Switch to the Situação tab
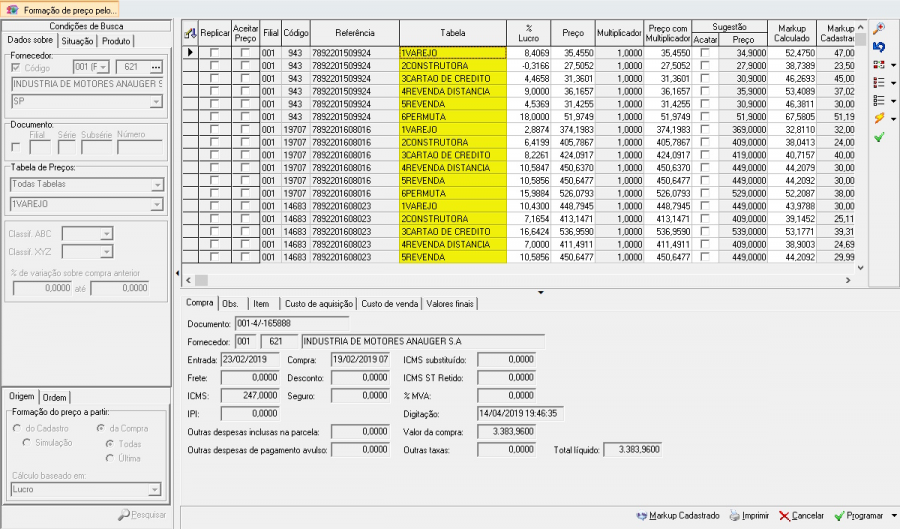The image size is (900, 529). pos(77,41)
